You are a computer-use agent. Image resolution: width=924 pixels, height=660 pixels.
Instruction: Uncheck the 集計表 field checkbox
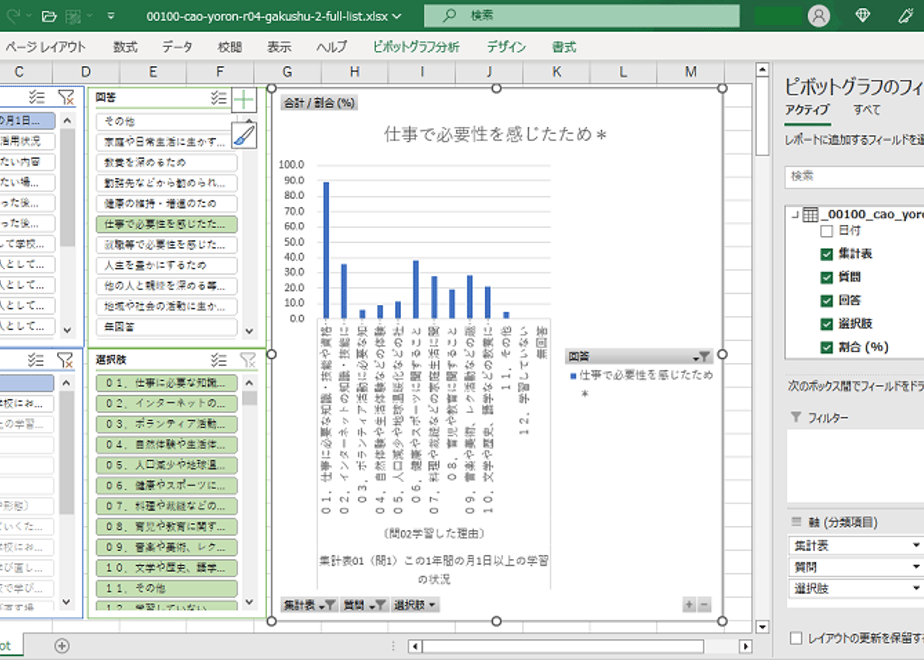pyautogui.click(x=827, y=254)
